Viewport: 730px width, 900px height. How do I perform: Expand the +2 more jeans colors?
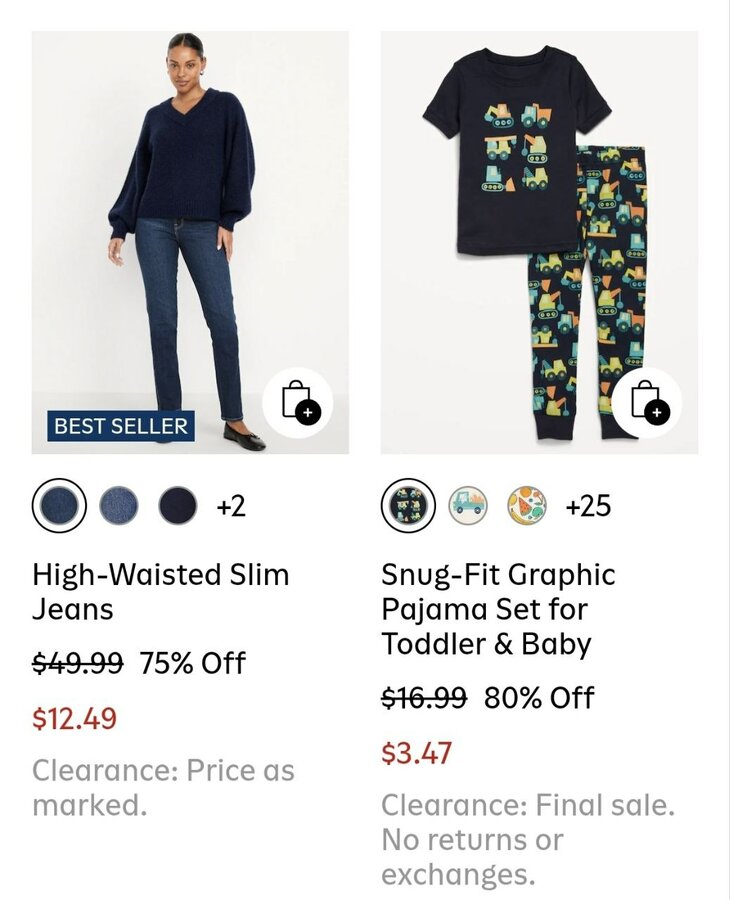(x=231, y=507)
